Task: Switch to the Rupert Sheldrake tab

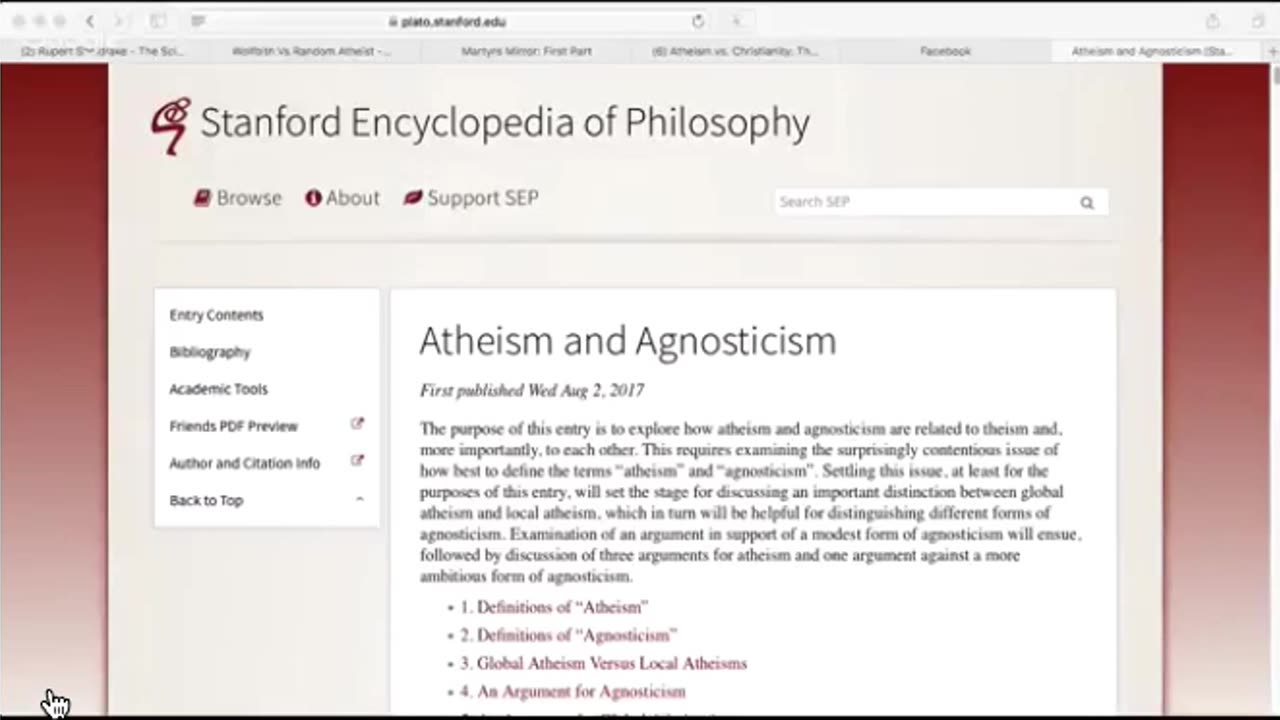Action: point(103,51)
